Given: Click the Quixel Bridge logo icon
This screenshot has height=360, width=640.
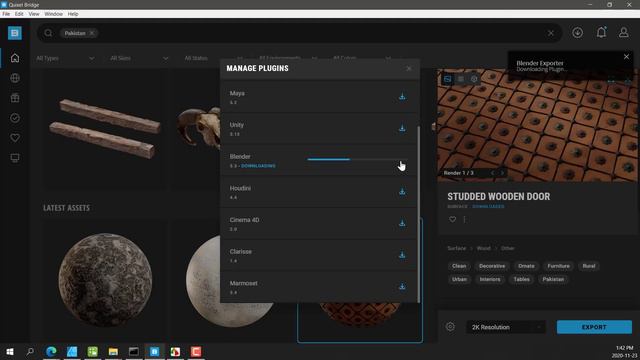Looking at the screenshot, I should (x=15, y=33).
